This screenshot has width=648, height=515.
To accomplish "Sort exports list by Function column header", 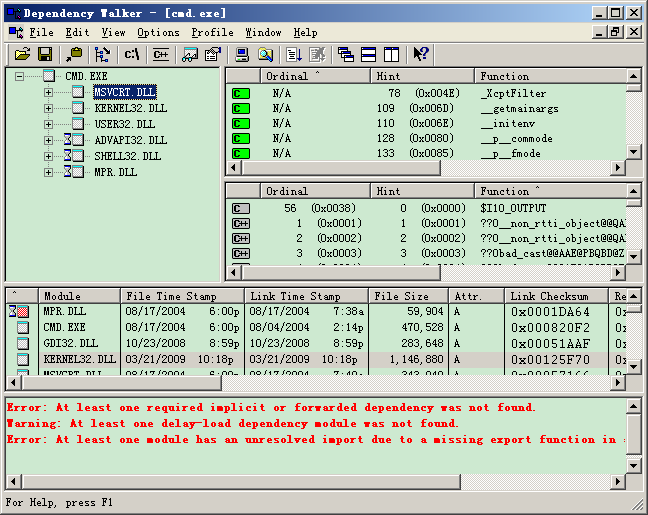I will point(550,191).
